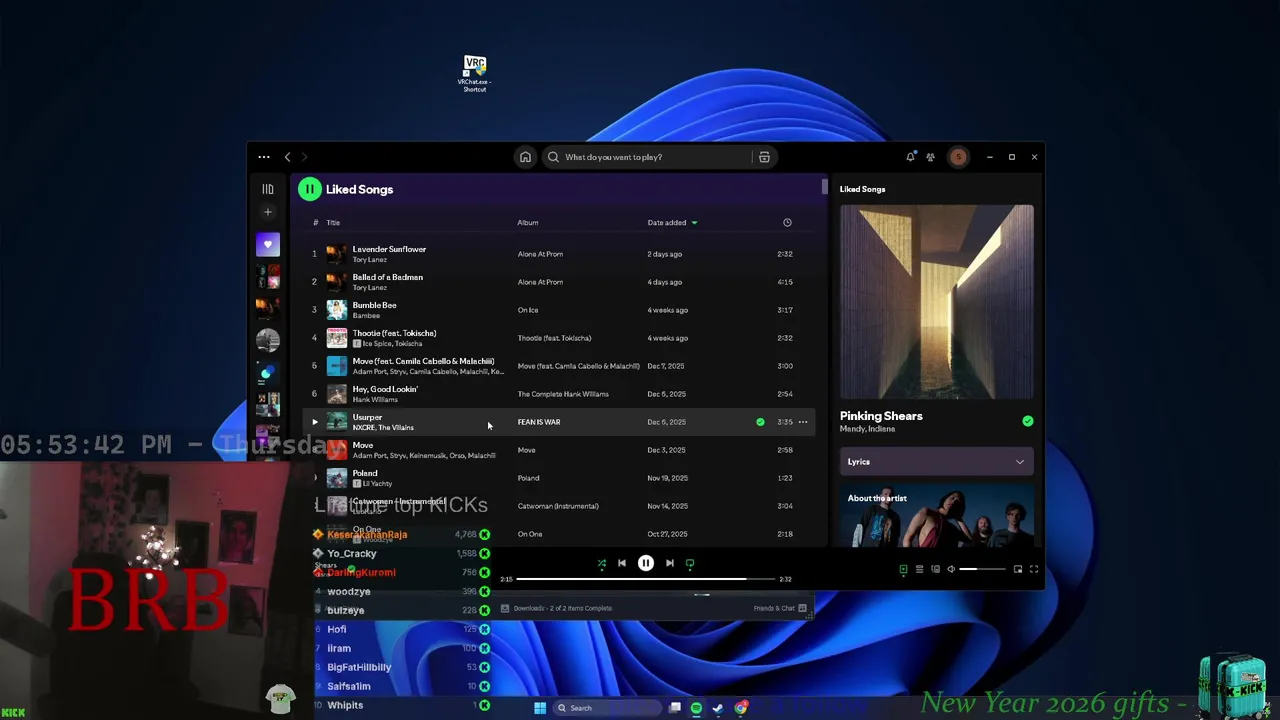Viewport: 1280px width, 720px height.
Task: Open the Queue icon
Action: point(919,569)
